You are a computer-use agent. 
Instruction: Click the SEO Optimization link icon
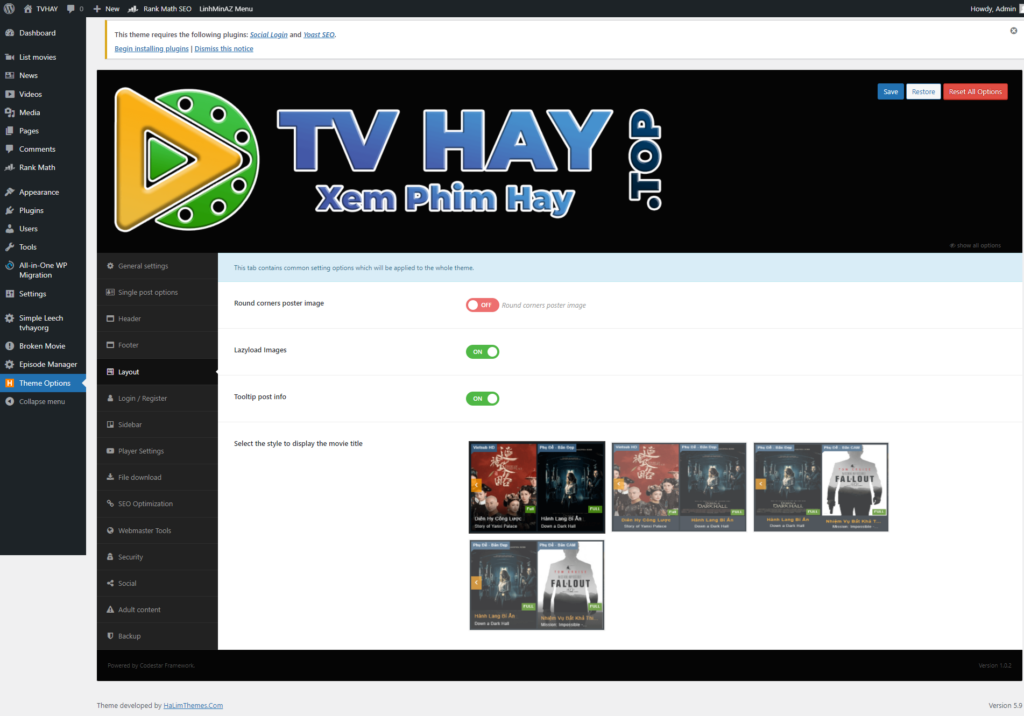click(x=110, y=504)
